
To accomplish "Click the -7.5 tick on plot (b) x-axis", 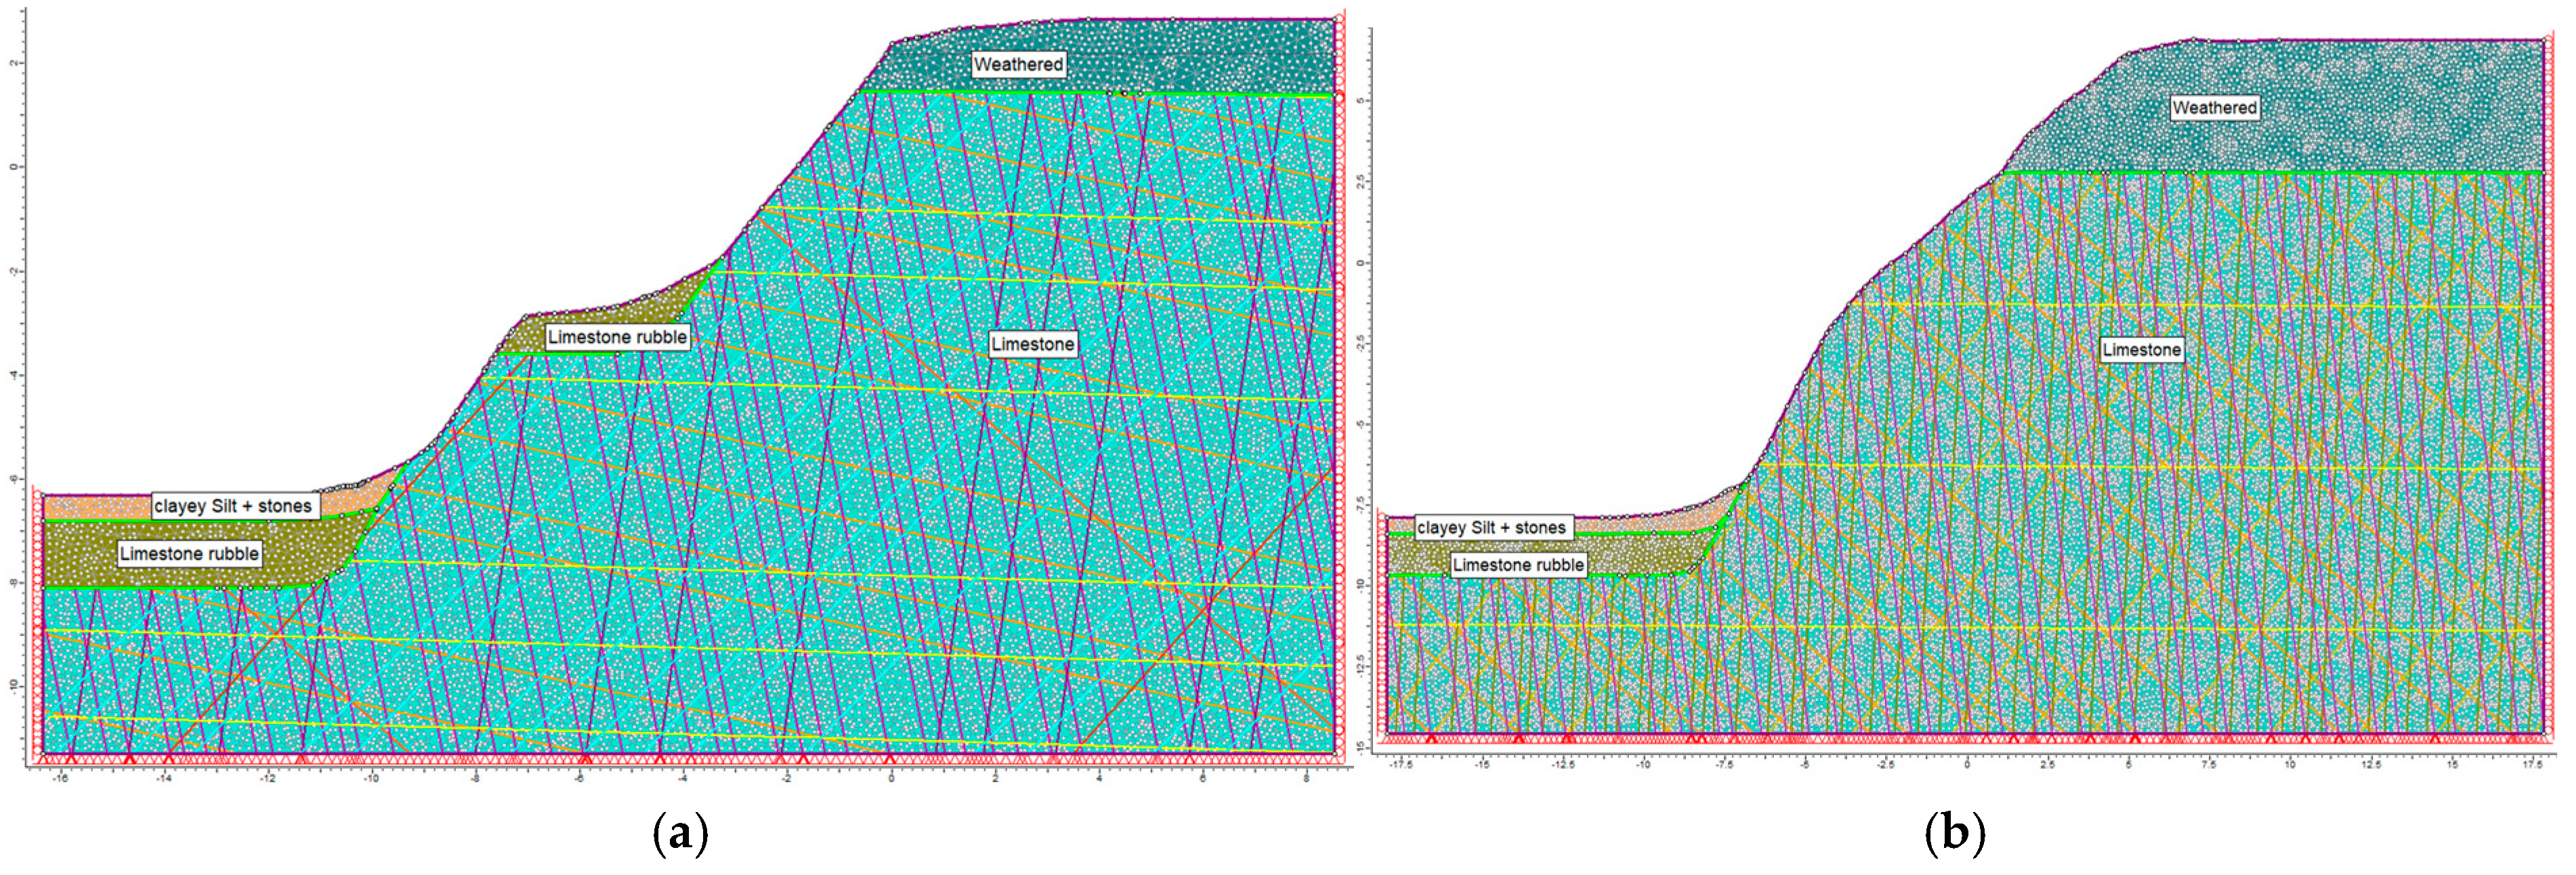I will coord(1724,764).
